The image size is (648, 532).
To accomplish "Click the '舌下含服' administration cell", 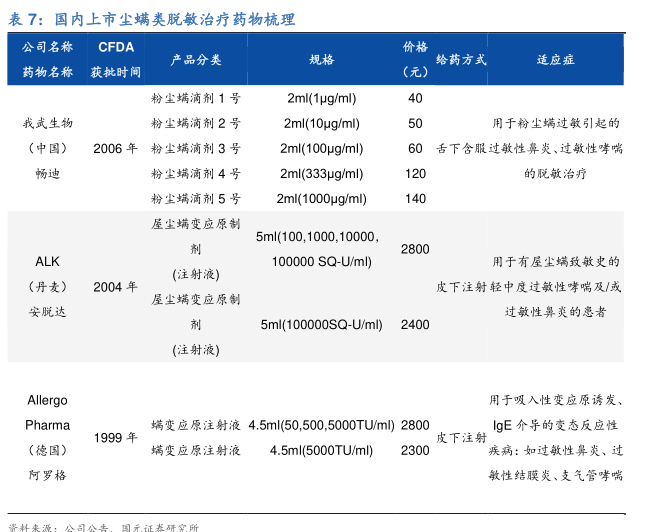I will click(x=460, y=148).
